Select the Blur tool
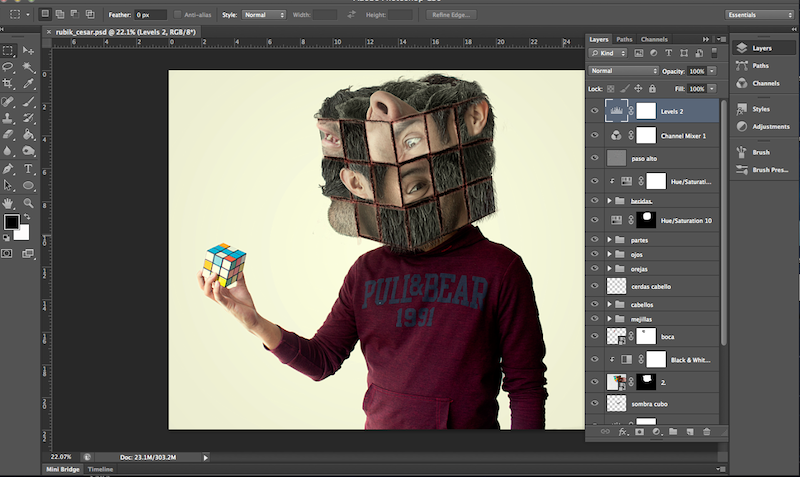Image resolution: width=800 pixels, height=477 pixels. [8, 151]
